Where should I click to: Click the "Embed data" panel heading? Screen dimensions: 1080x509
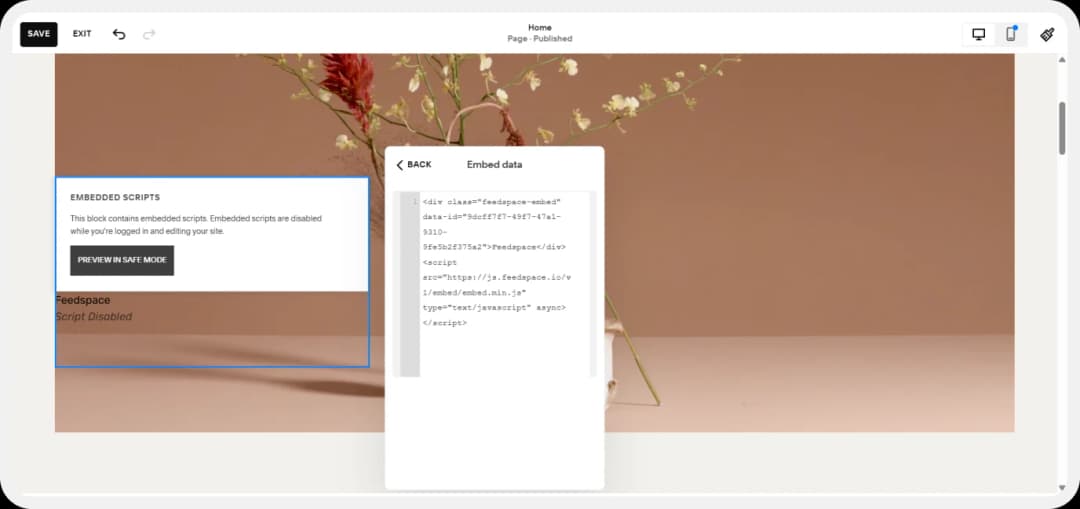(495, 165)
